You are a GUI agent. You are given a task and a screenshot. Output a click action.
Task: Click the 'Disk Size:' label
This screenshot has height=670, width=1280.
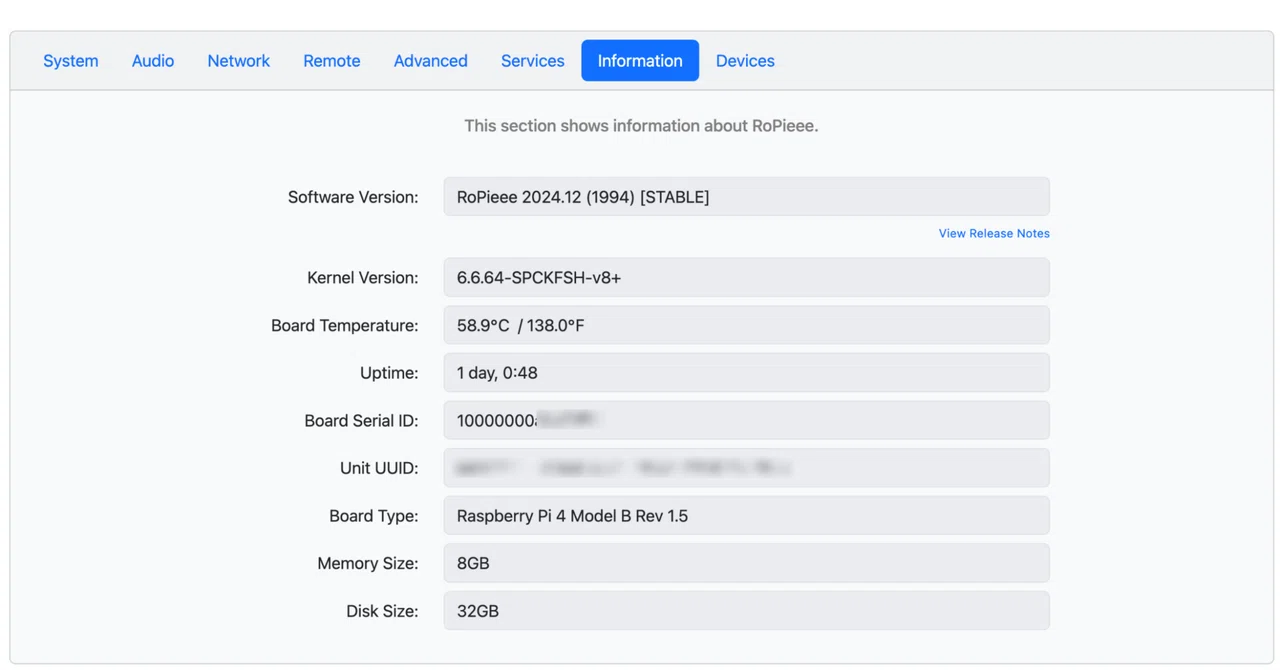pyautogui.click(x=382, y=611)
